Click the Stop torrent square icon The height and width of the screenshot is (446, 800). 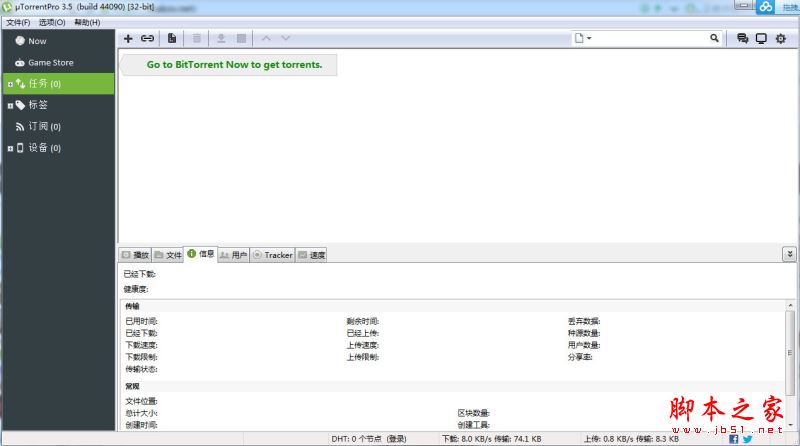(241, 38)
